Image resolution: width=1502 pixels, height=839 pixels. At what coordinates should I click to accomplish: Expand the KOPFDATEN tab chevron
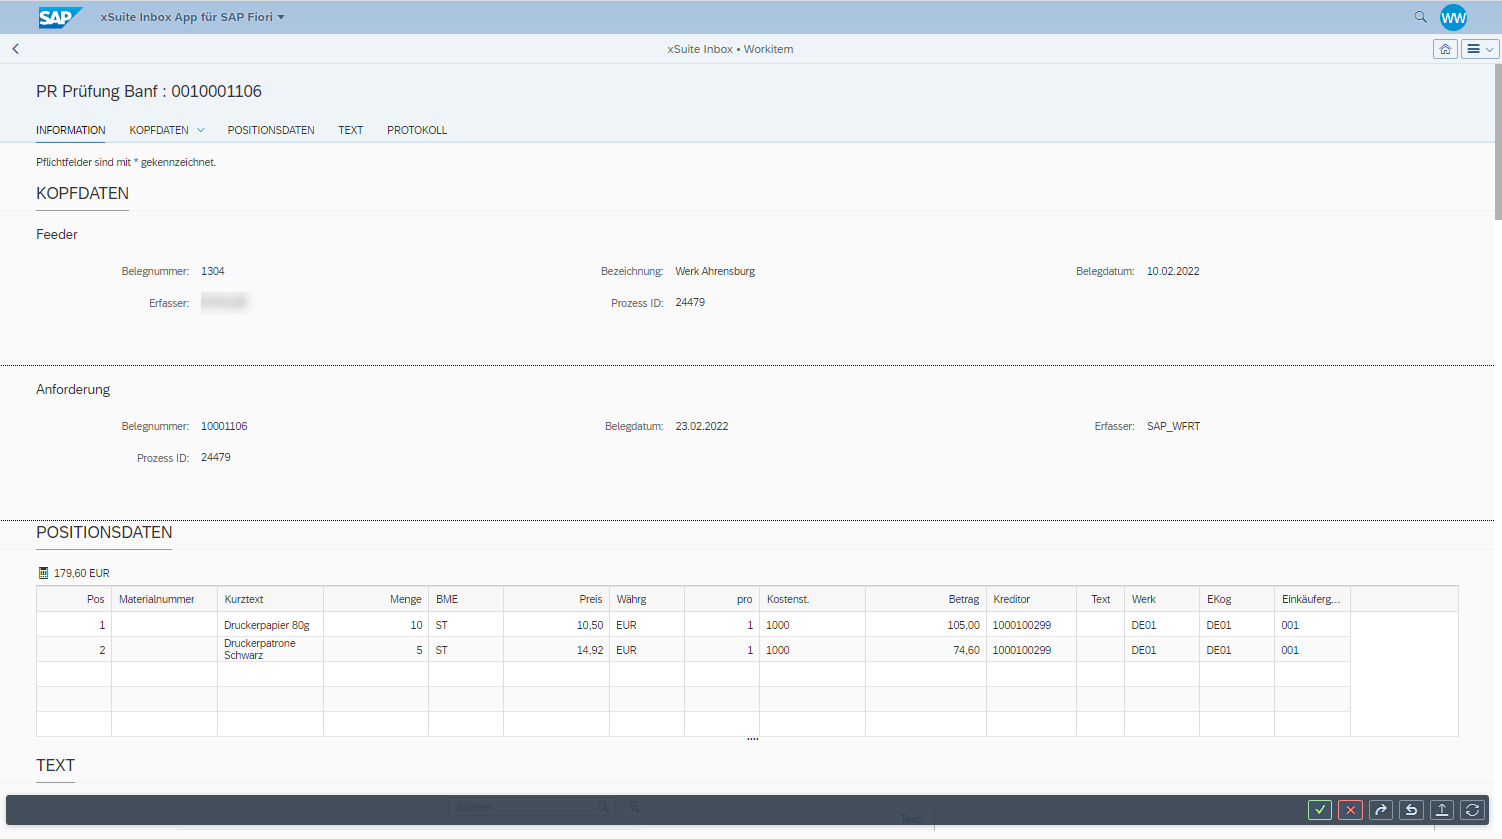tap(200, 130)
